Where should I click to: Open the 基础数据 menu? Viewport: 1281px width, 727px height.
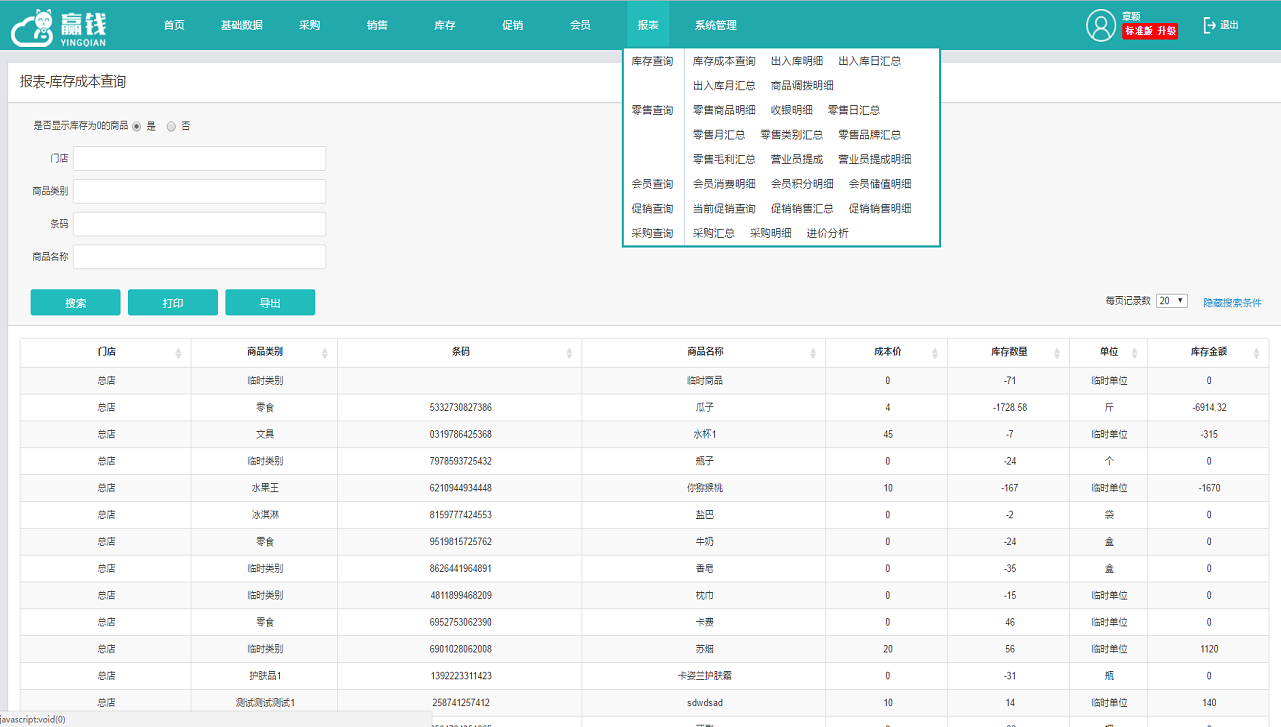[242, 25]
